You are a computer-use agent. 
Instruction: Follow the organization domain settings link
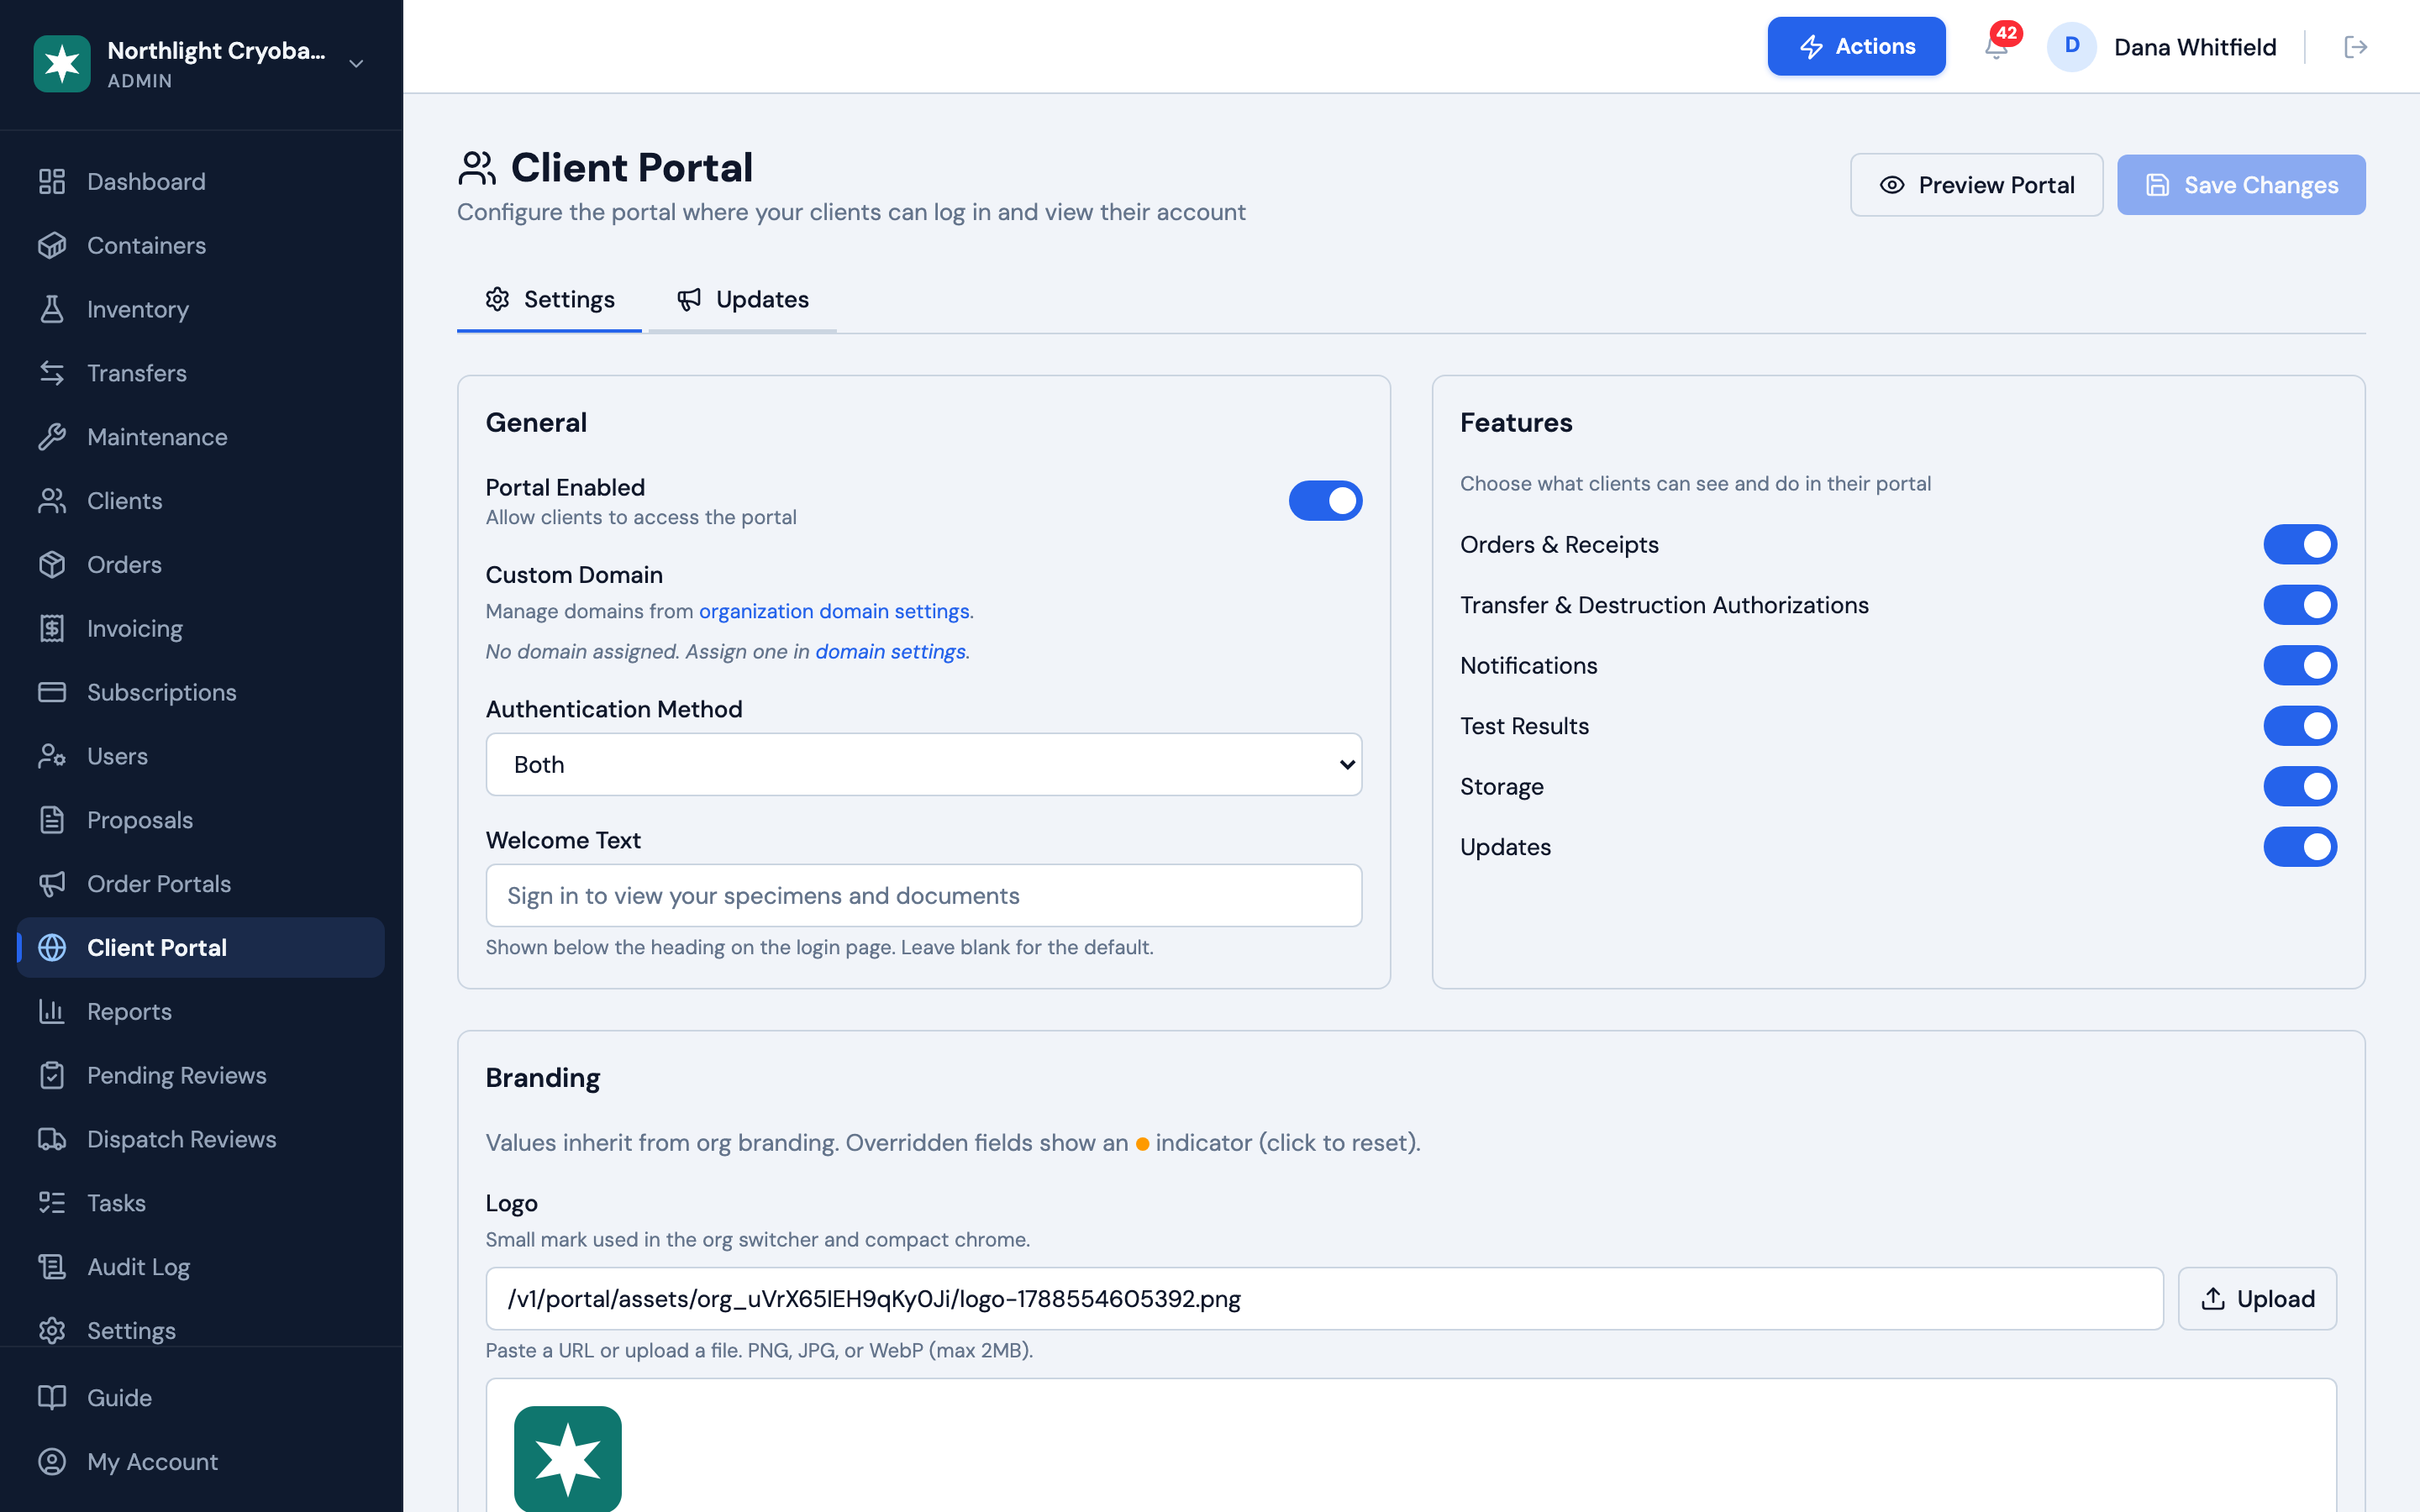tap(834, 611)
